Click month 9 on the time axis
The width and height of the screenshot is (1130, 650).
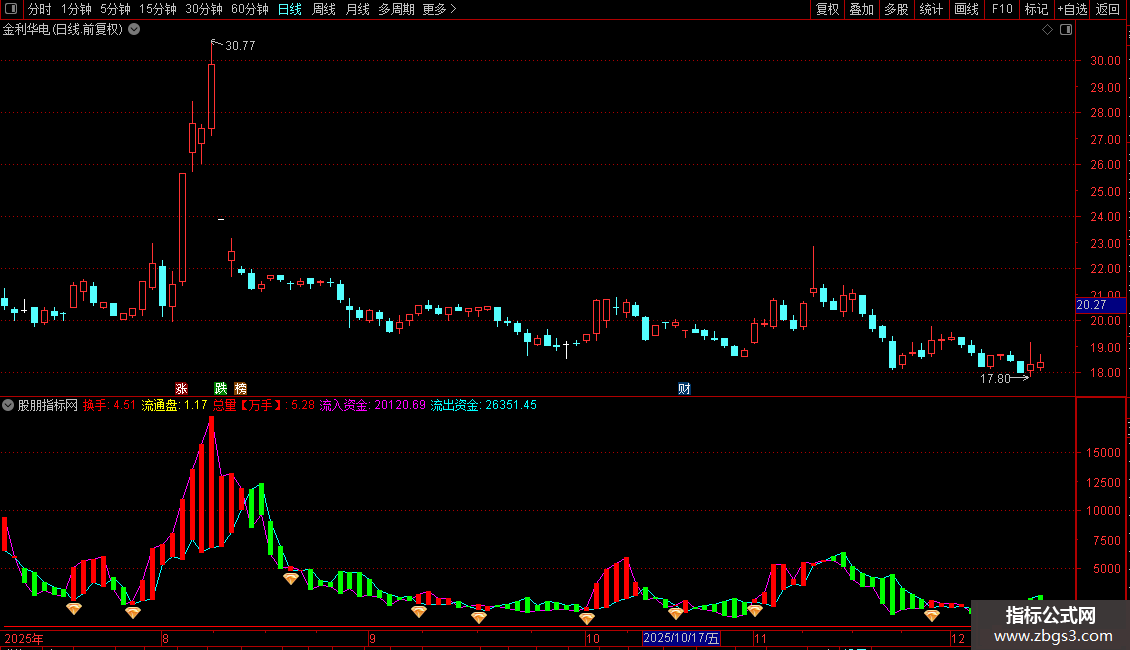coord(372,638)
